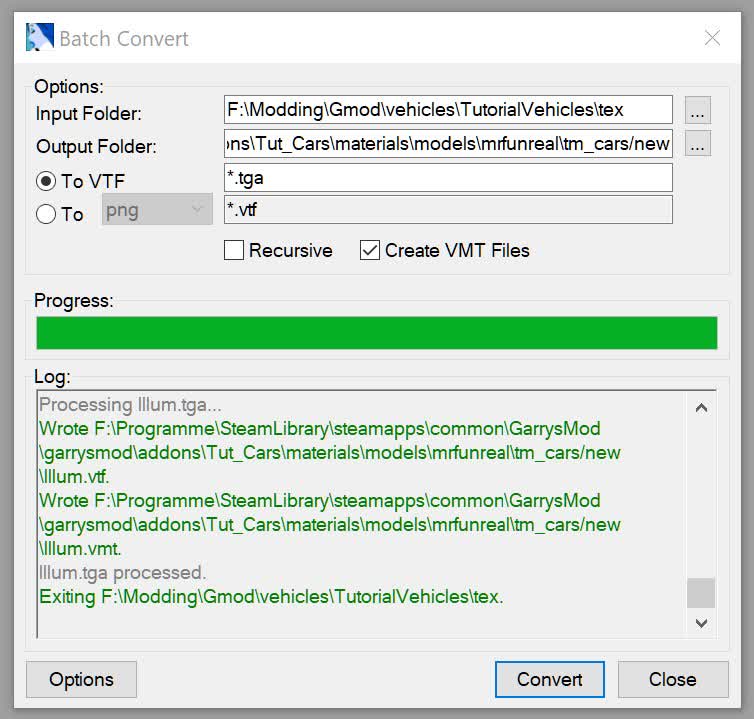754x719 pixels.
Task: Click the green progress bar
Action: pos(376,333)
